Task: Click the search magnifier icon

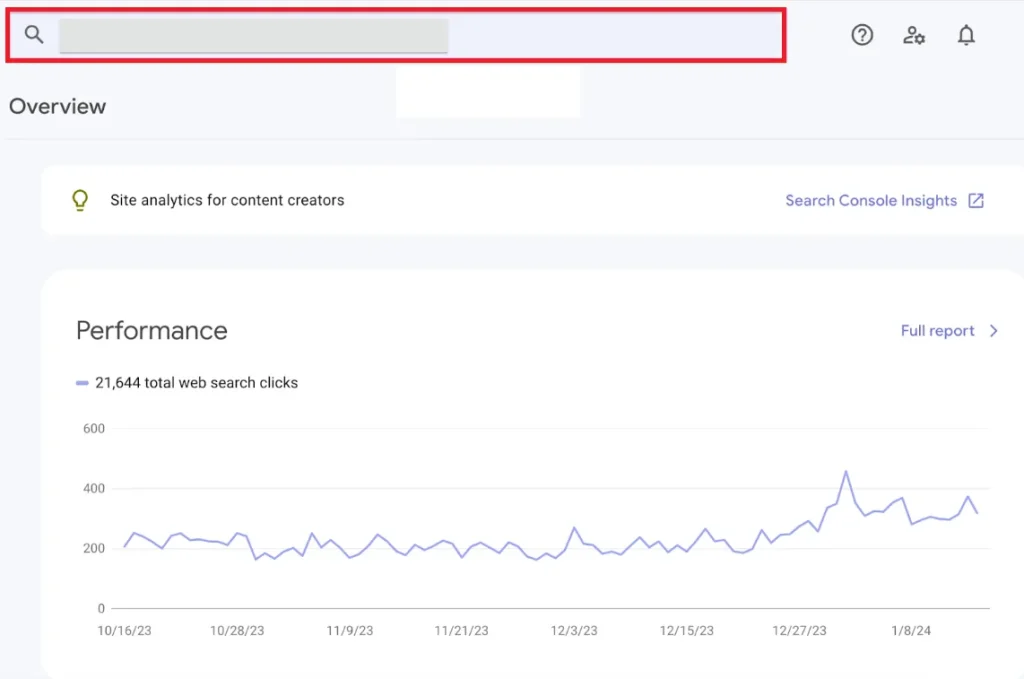Action: [x=34, y=35]
